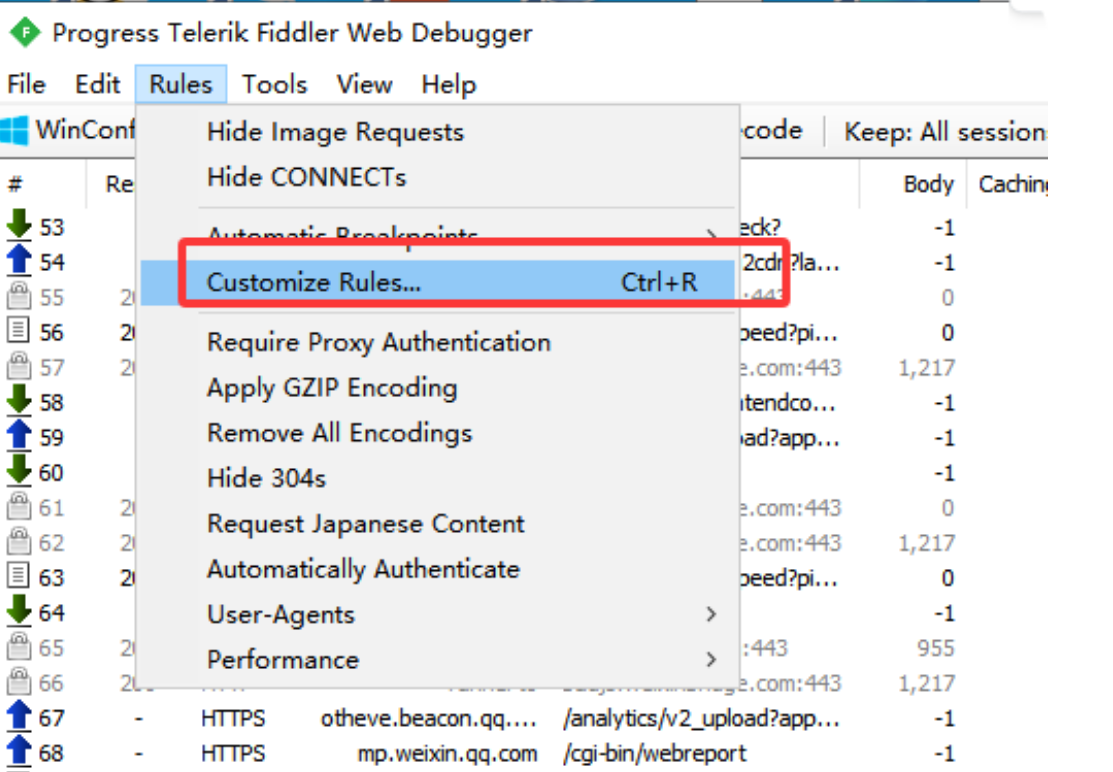Open the Edit menu
Screen dimensions: 1113x772
click(x=97, y=84)
